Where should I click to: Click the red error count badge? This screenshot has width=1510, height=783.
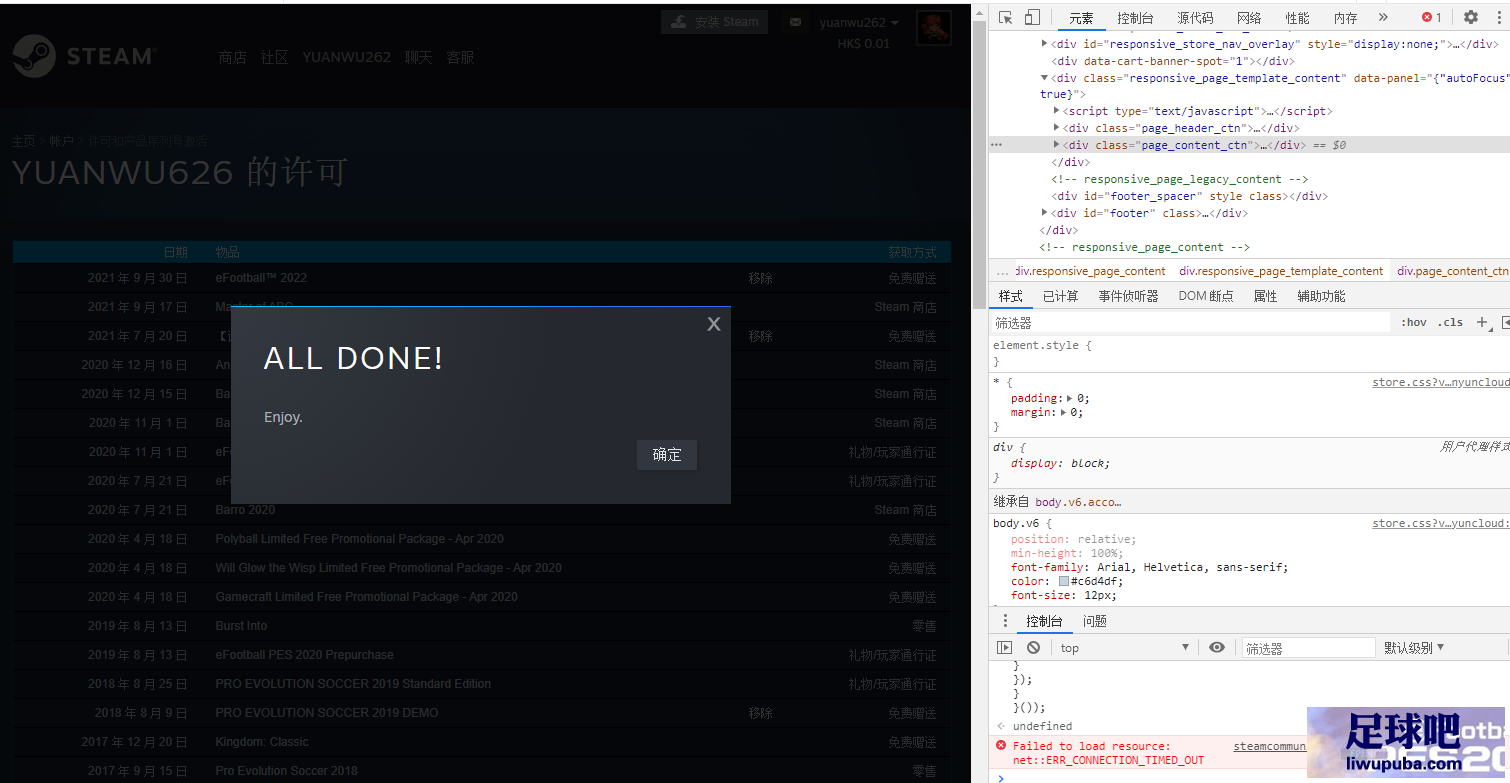[x=1432, y=17]
